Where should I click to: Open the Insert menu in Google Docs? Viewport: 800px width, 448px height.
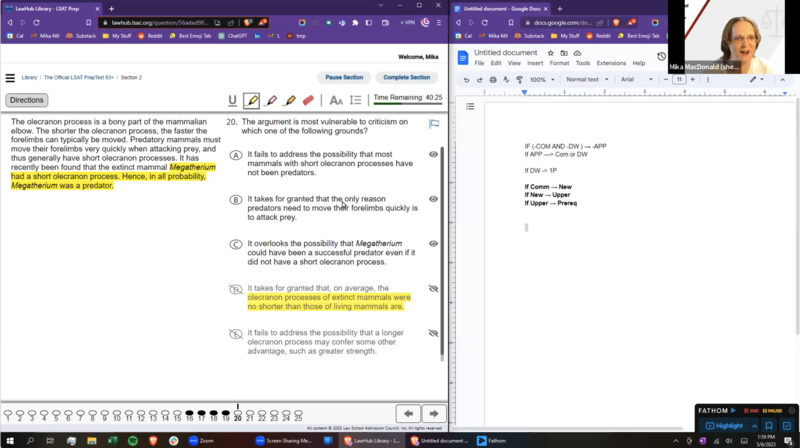pyautogui.click(x=536, y=63)
